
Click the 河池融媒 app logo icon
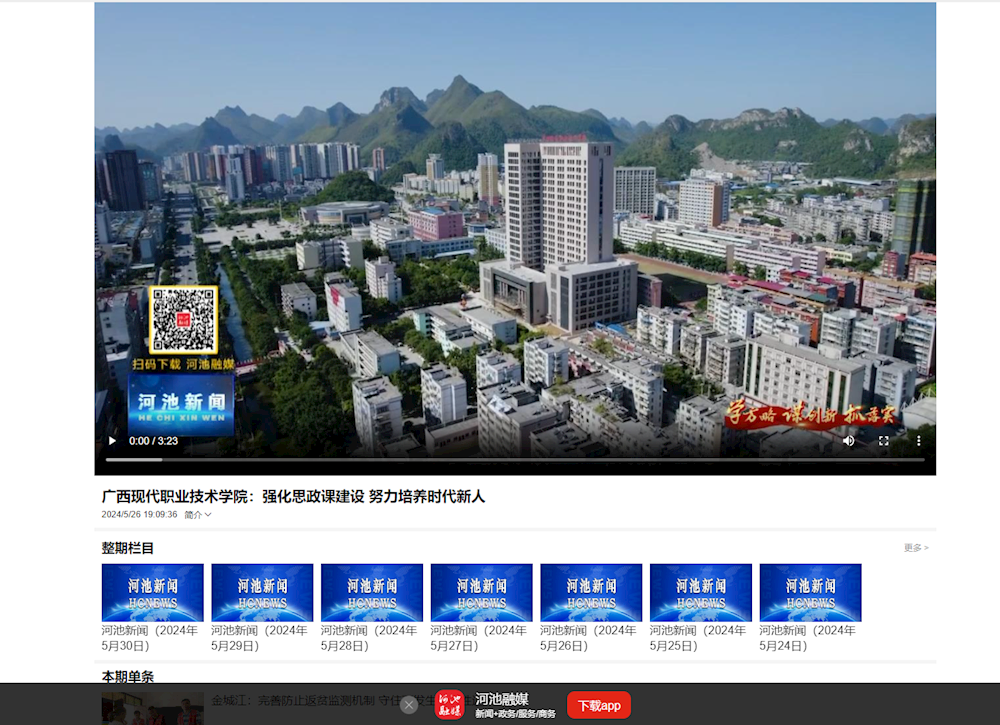(450, 705)
